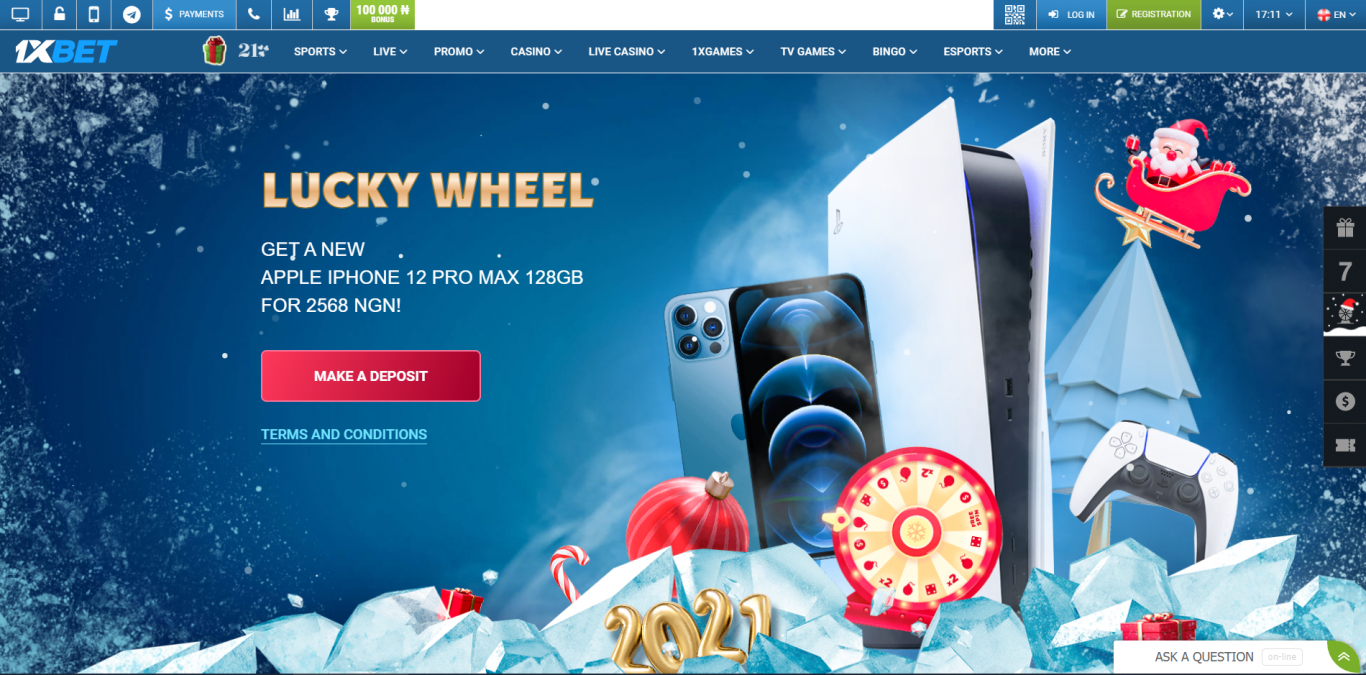Click the 100 000 bonus banner
1366x675 pixels.
tap(382, 14)
